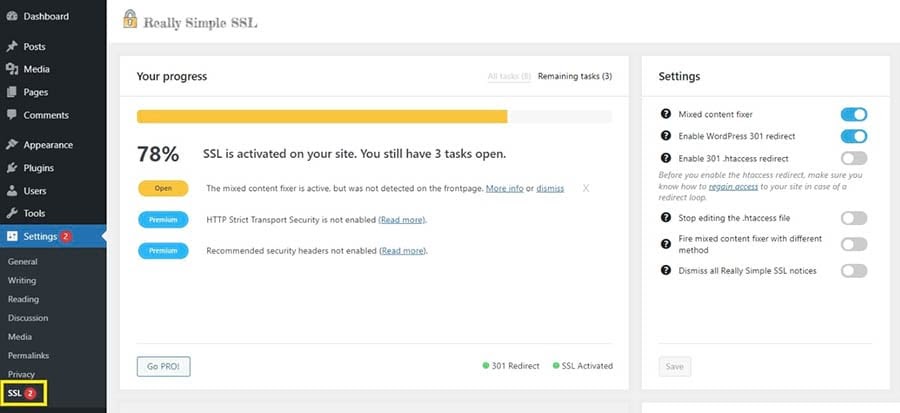
Task: Click the Users person icon
Action: 12,191
